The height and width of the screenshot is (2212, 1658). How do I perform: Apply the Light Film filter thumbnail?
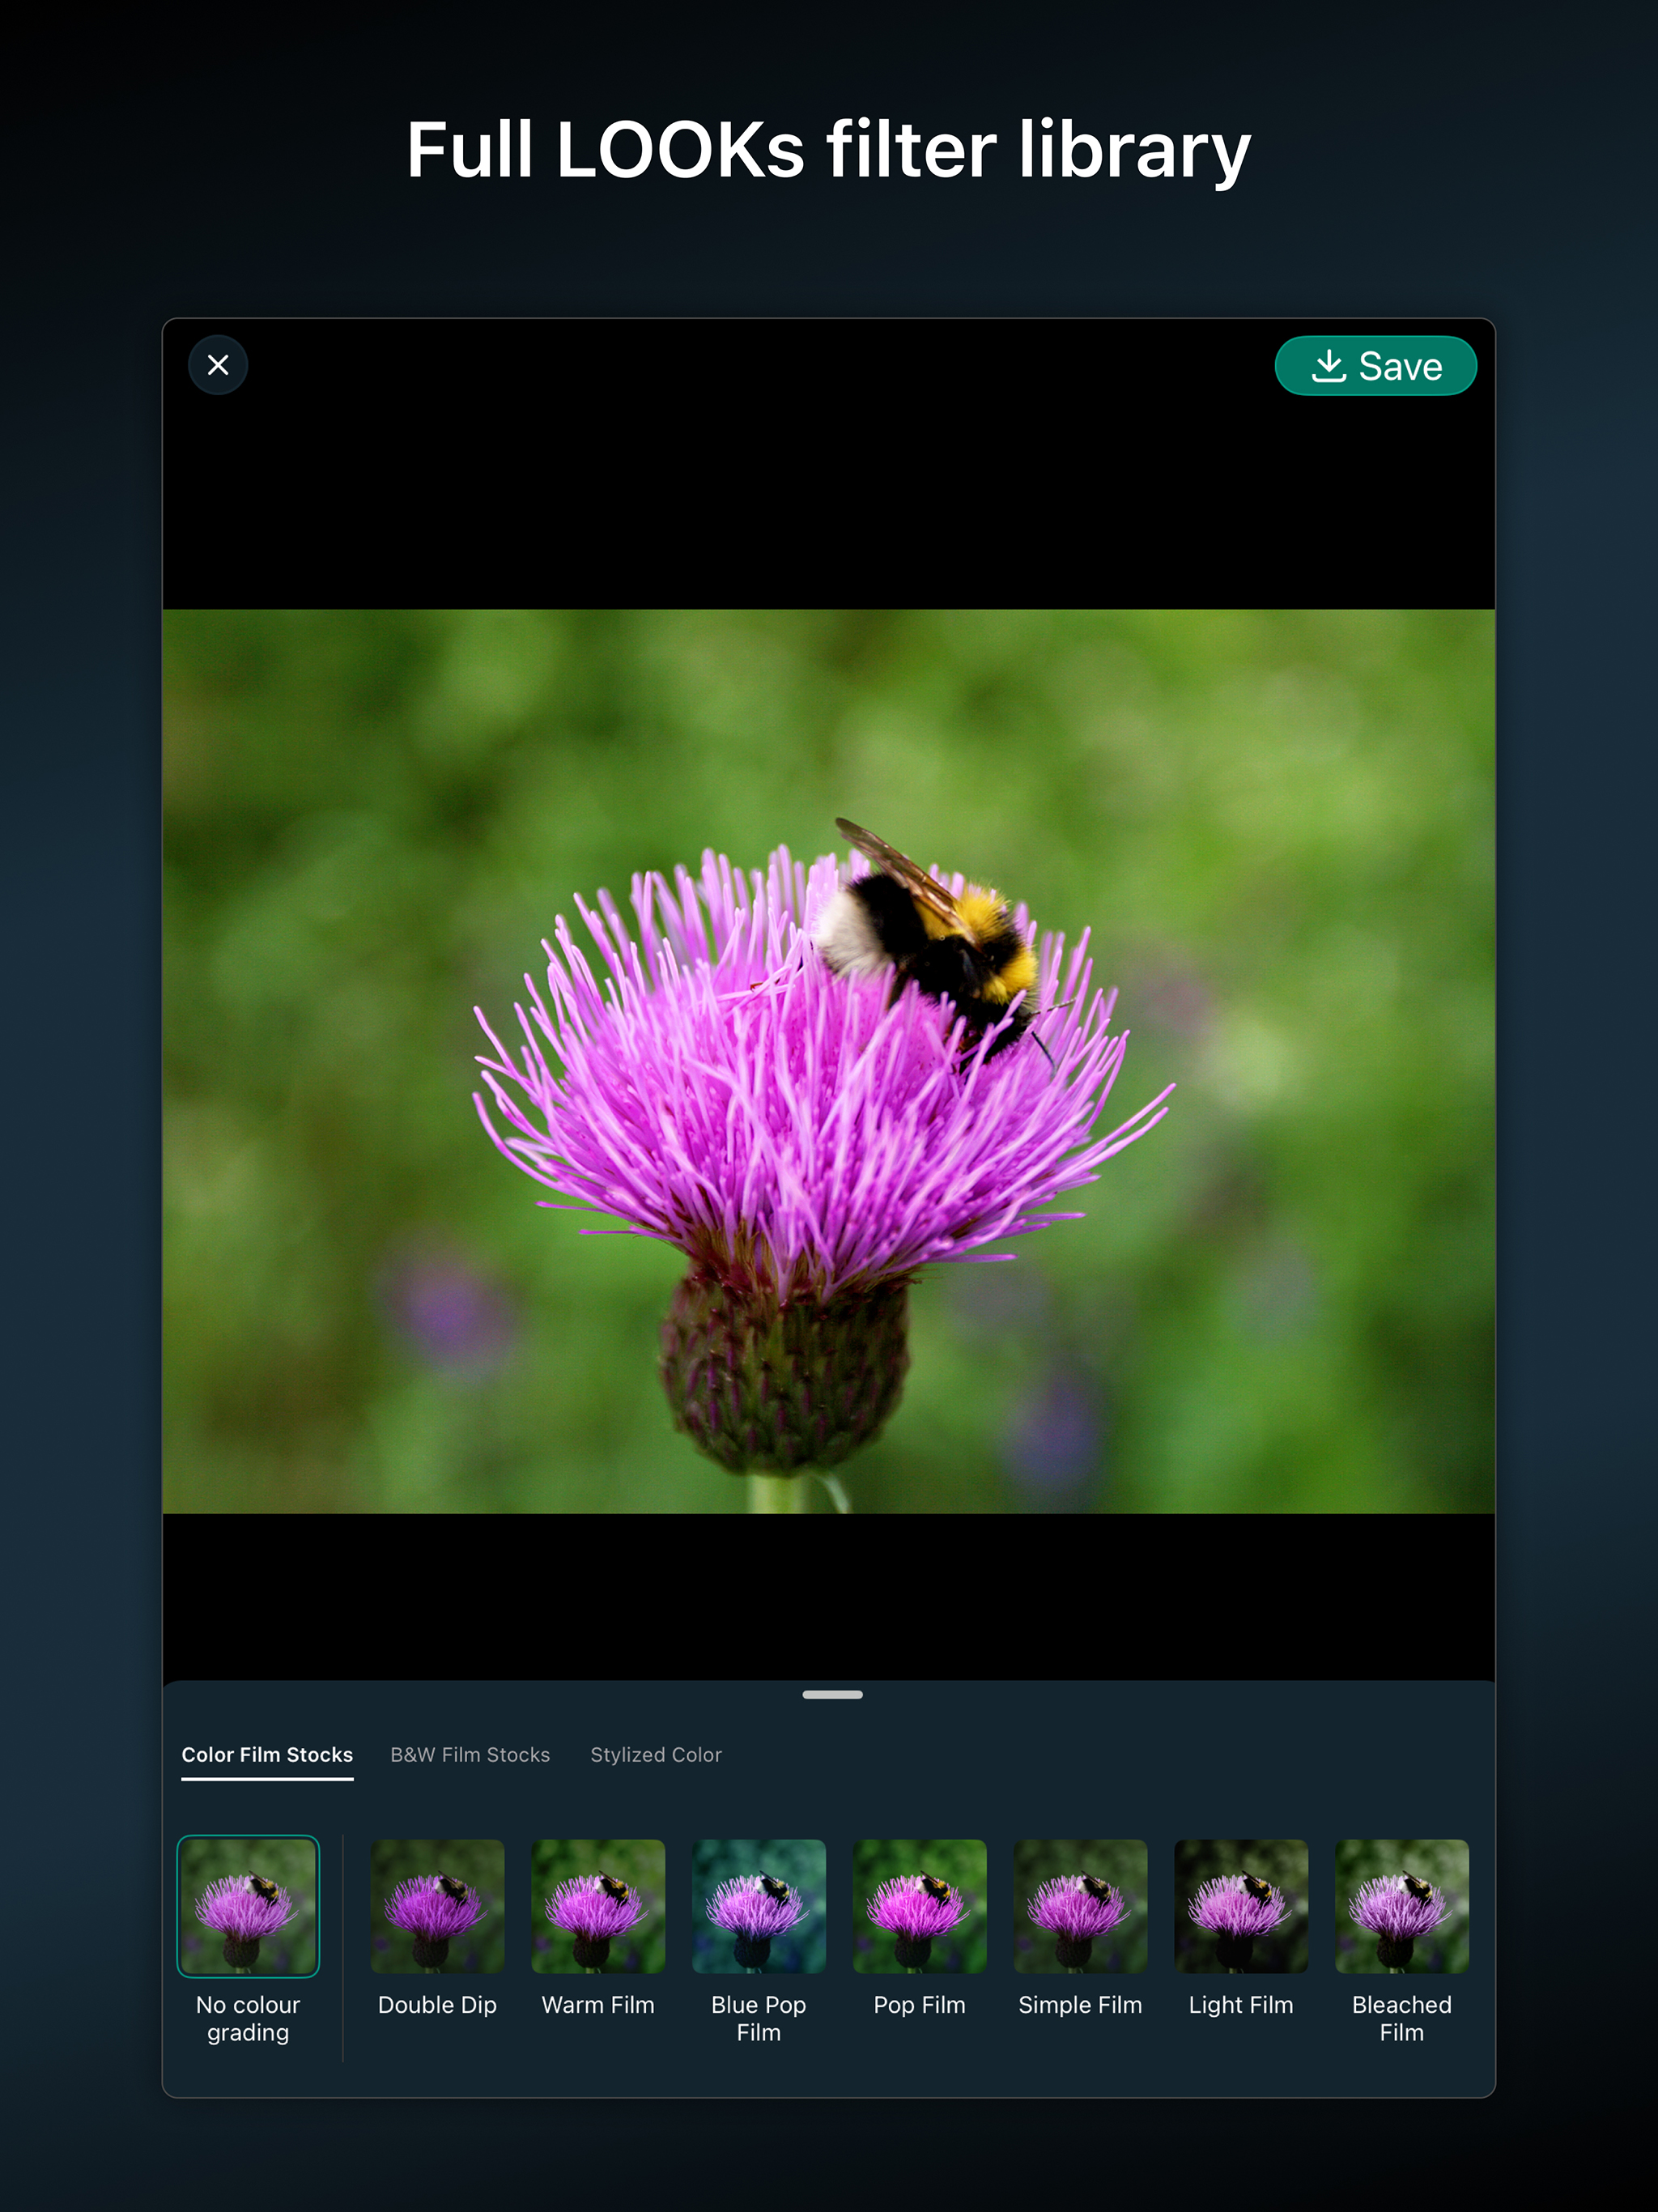[x=1241, y=1906]
